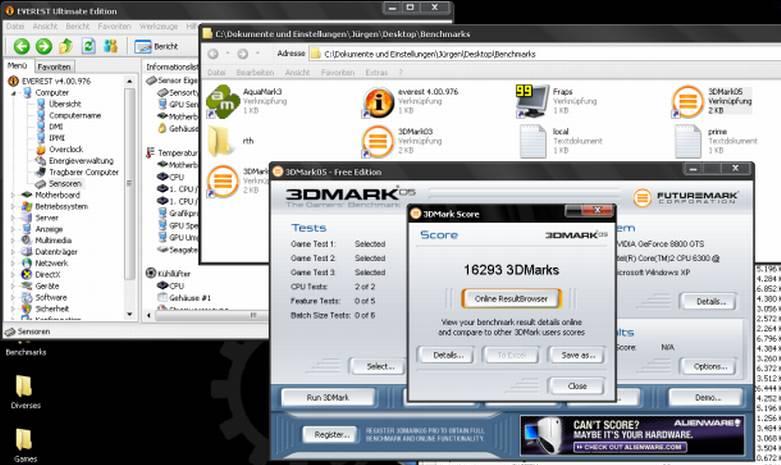Click the Explorer address bar path field
The width and height of the screenshot is (781, 465).
pyautogui.click(x=543, y=54)
